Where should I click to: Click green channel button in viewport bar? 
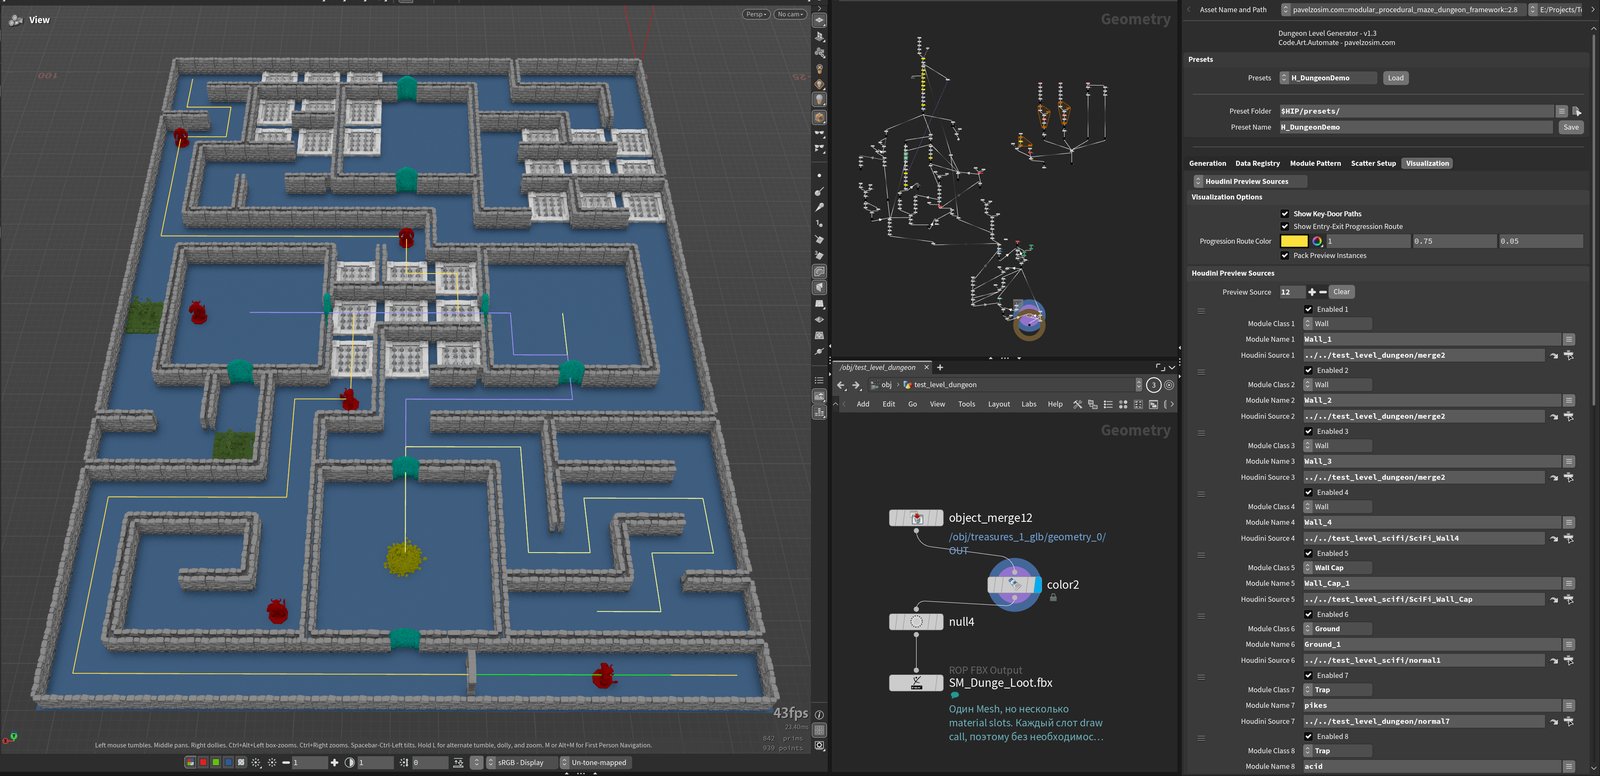tap(215, 762)
